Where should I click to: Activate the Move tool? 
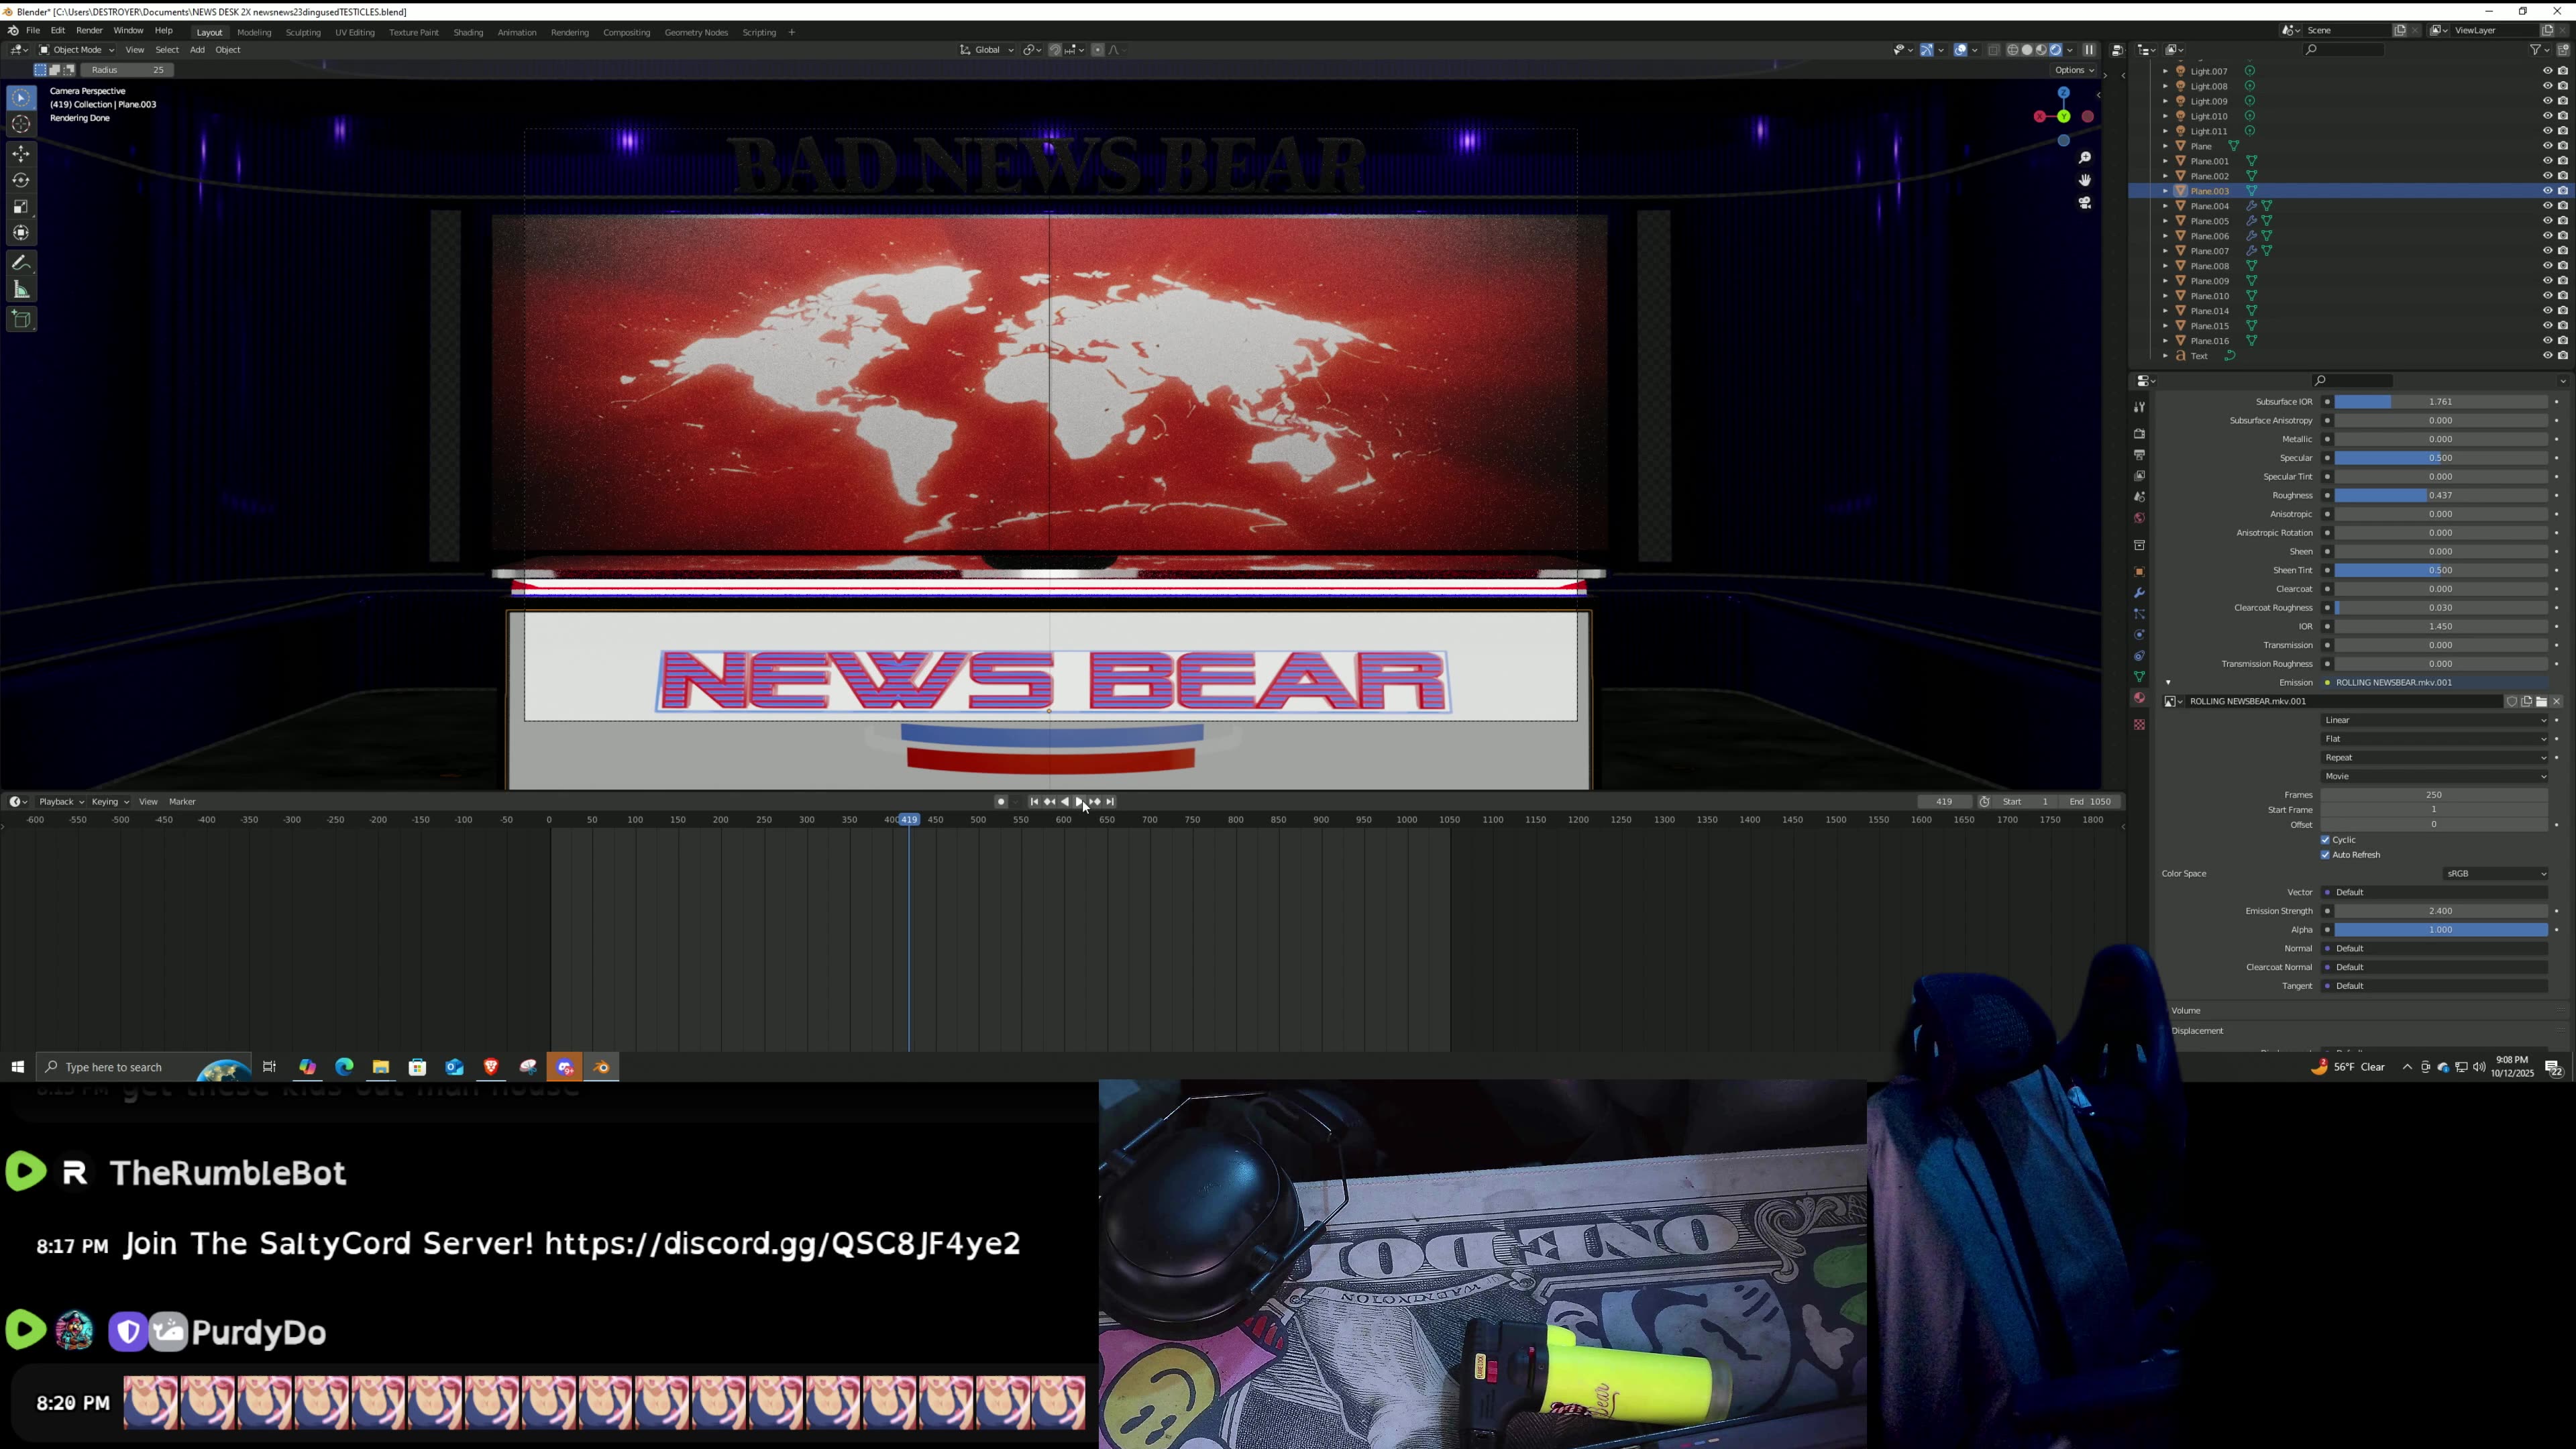tap(21, 154)
